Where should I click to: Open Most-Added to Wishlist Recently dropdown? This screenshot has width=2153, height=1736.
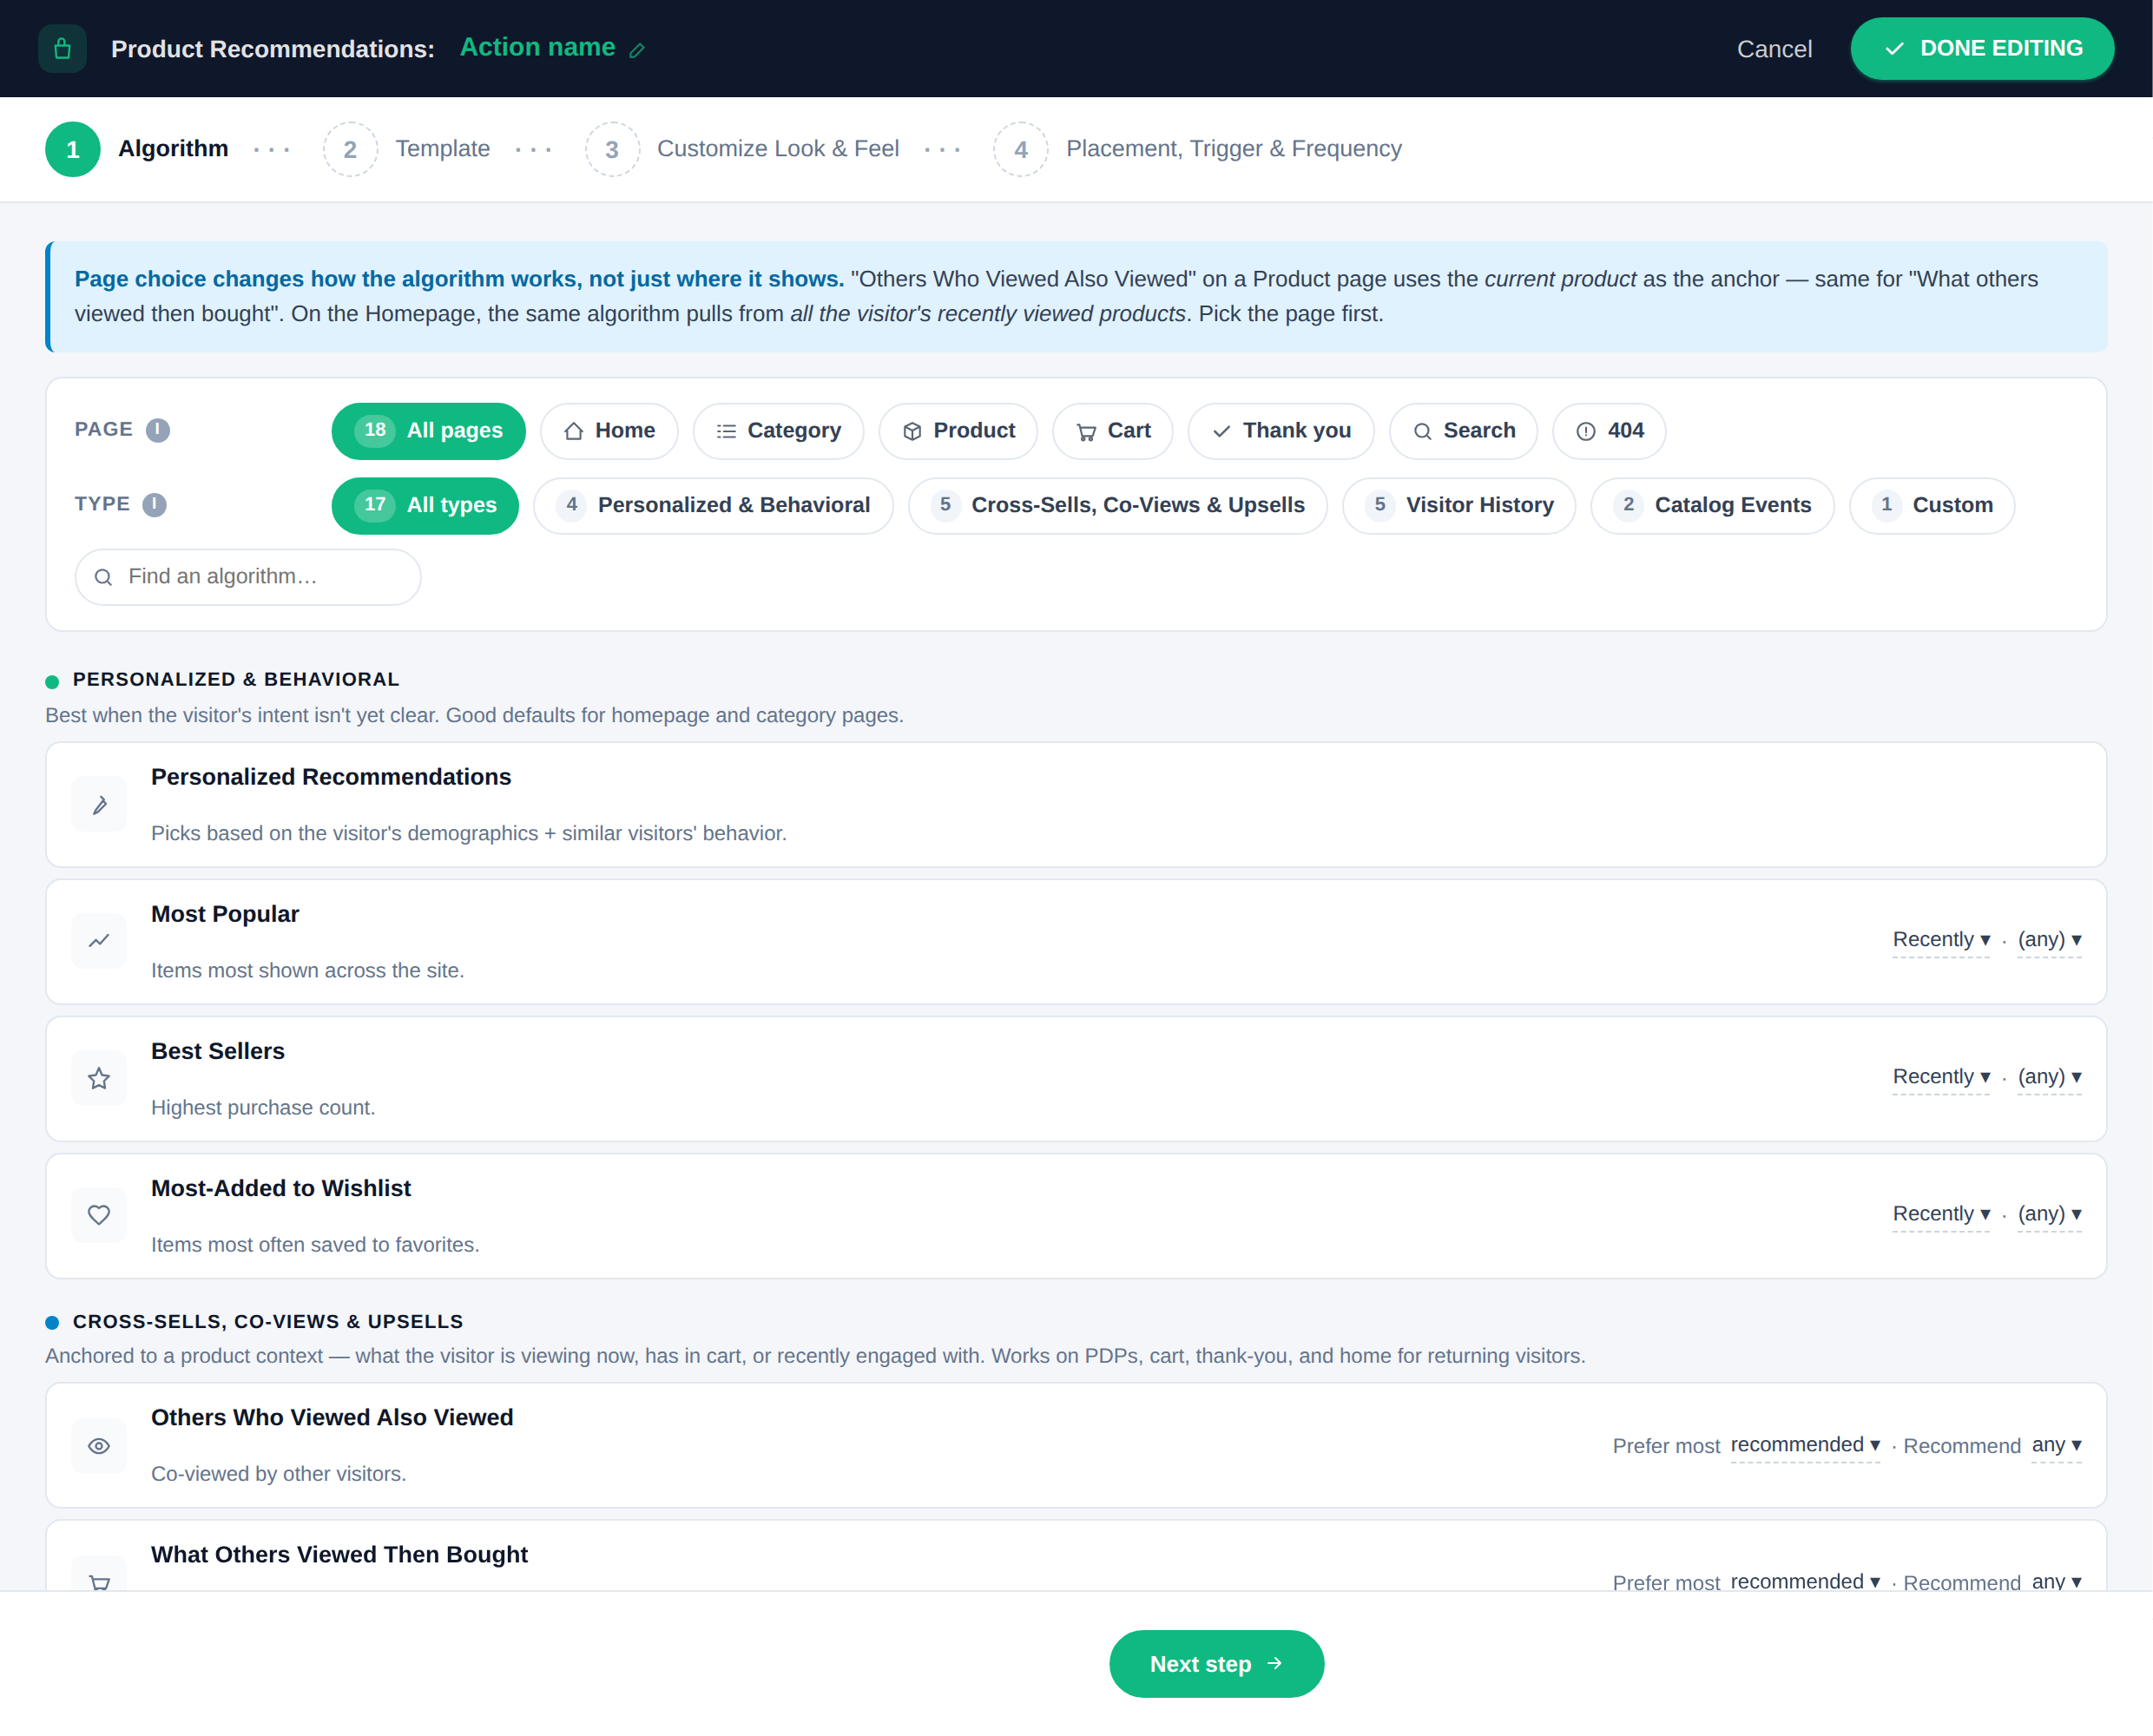1940,1214
